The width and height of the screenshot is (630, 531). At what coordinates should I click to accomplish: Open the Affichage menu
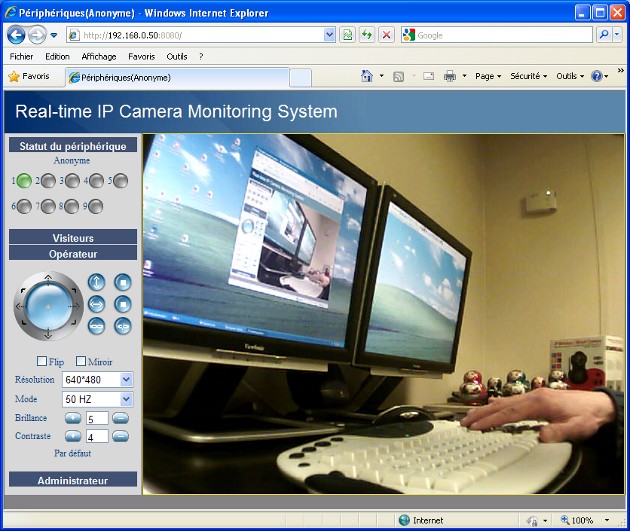(99, 57)
